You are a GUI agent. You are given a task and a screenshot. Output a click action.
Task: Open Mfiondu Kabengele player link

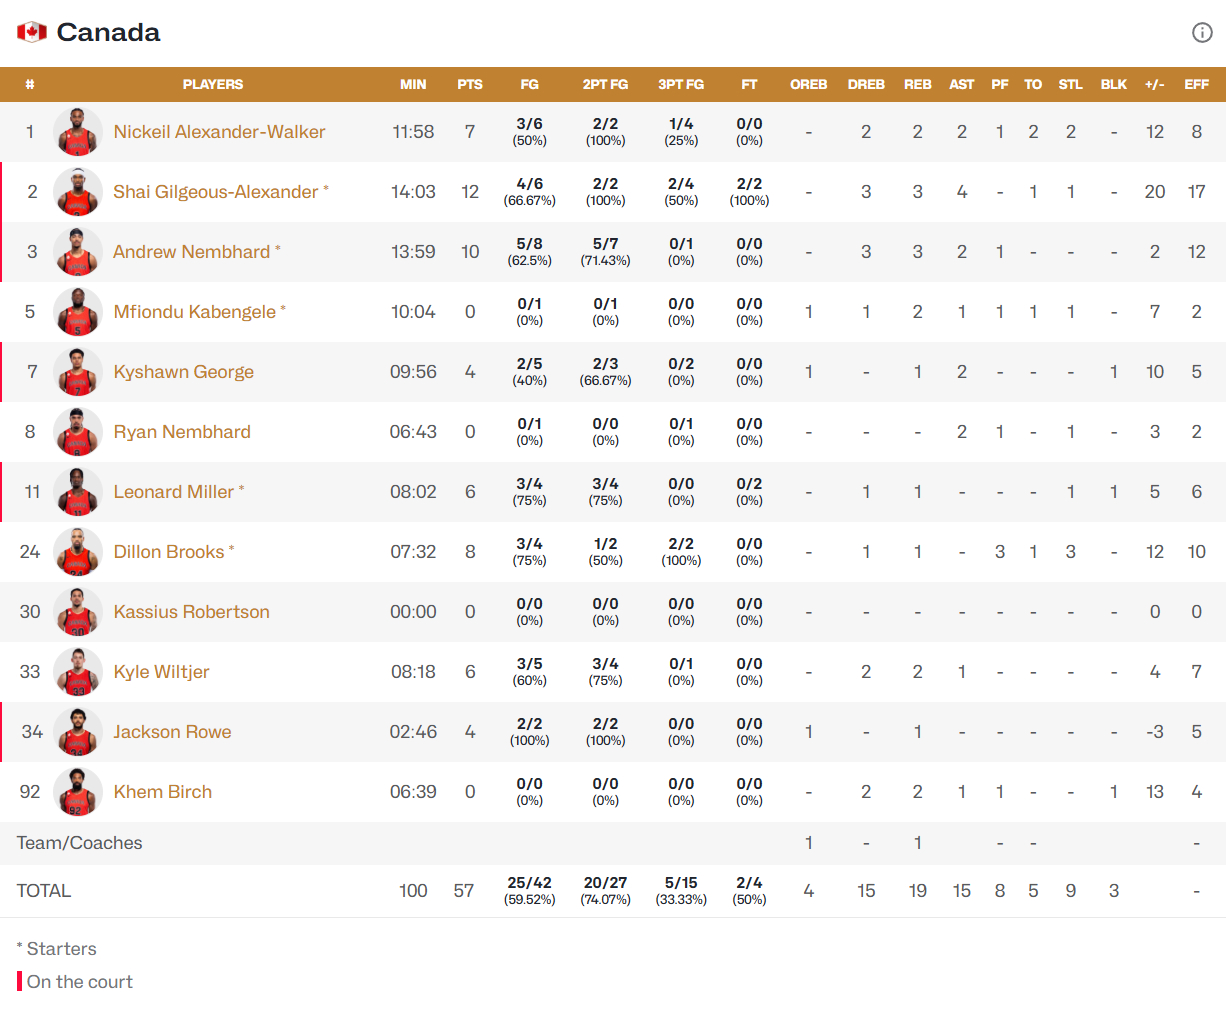(194, 312)
